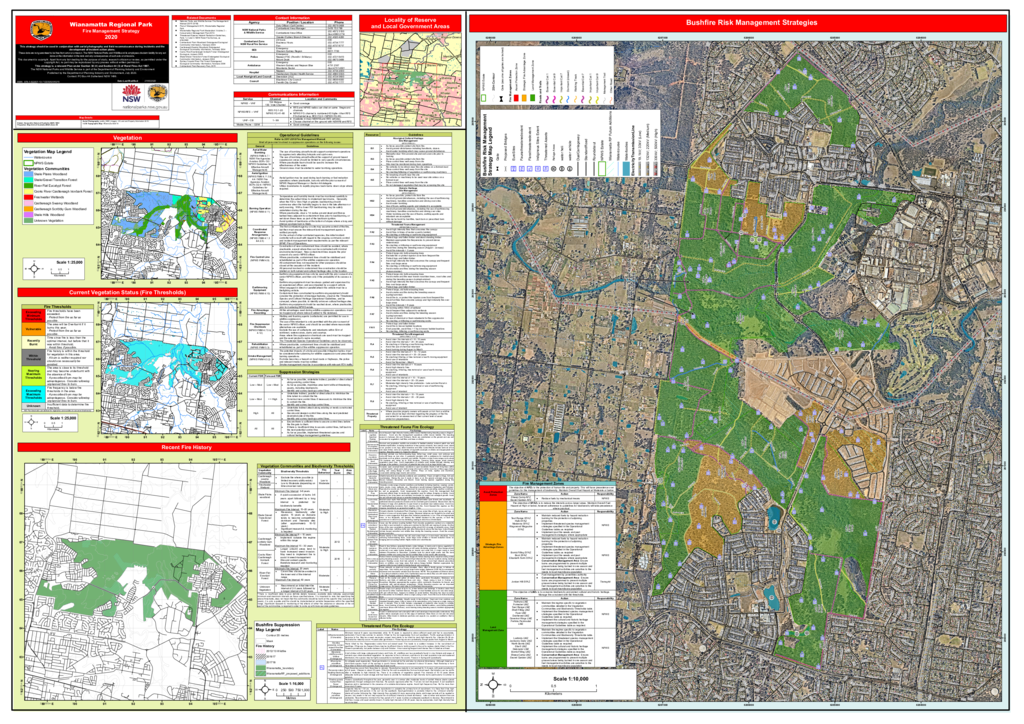Click the Vegetation Map Legend title
The width and height of the screenshot is (1024, 724).
48,151
